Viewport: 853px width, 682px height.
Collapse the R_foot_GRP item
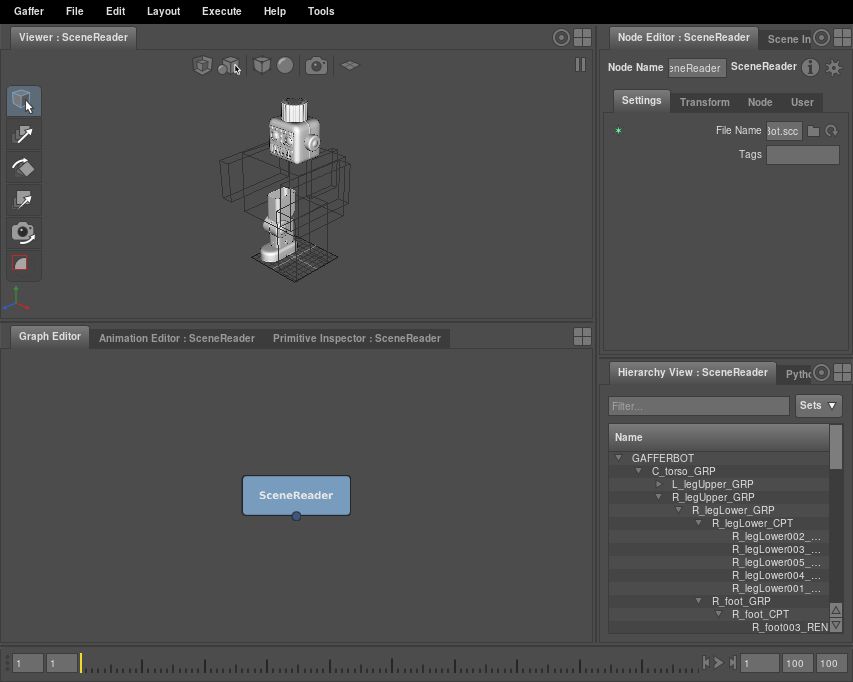699,601
